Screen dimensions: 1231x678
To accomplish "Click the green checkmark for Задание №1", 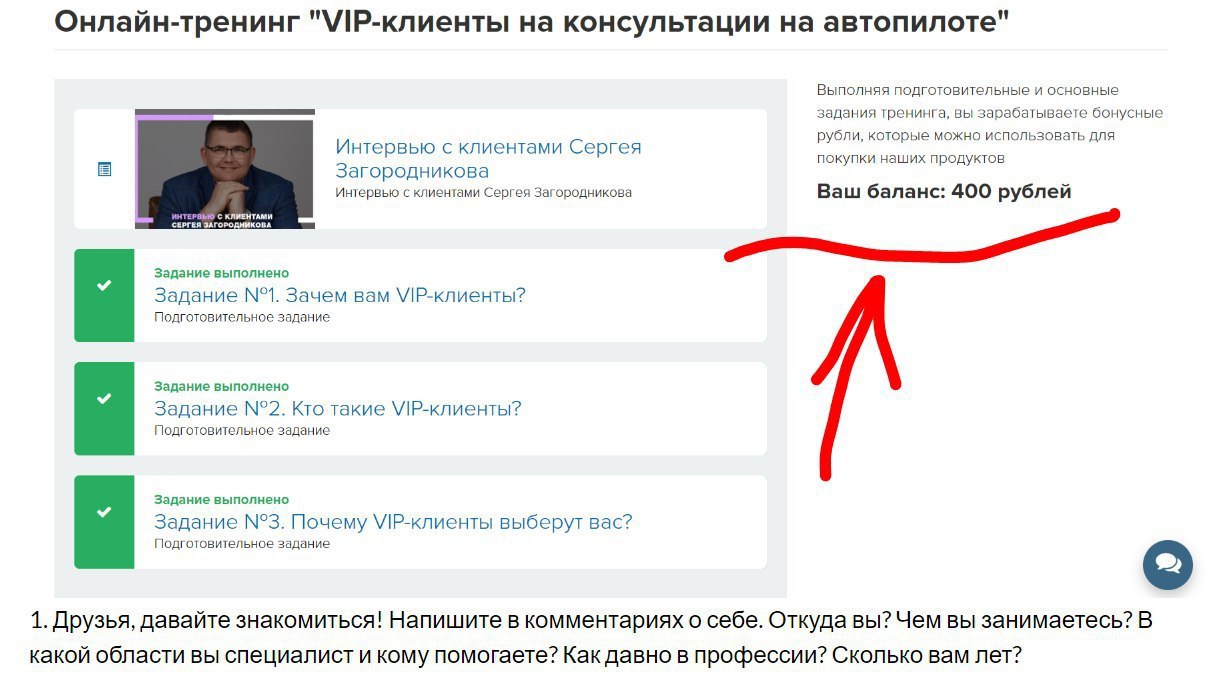I will click(104, 286).
